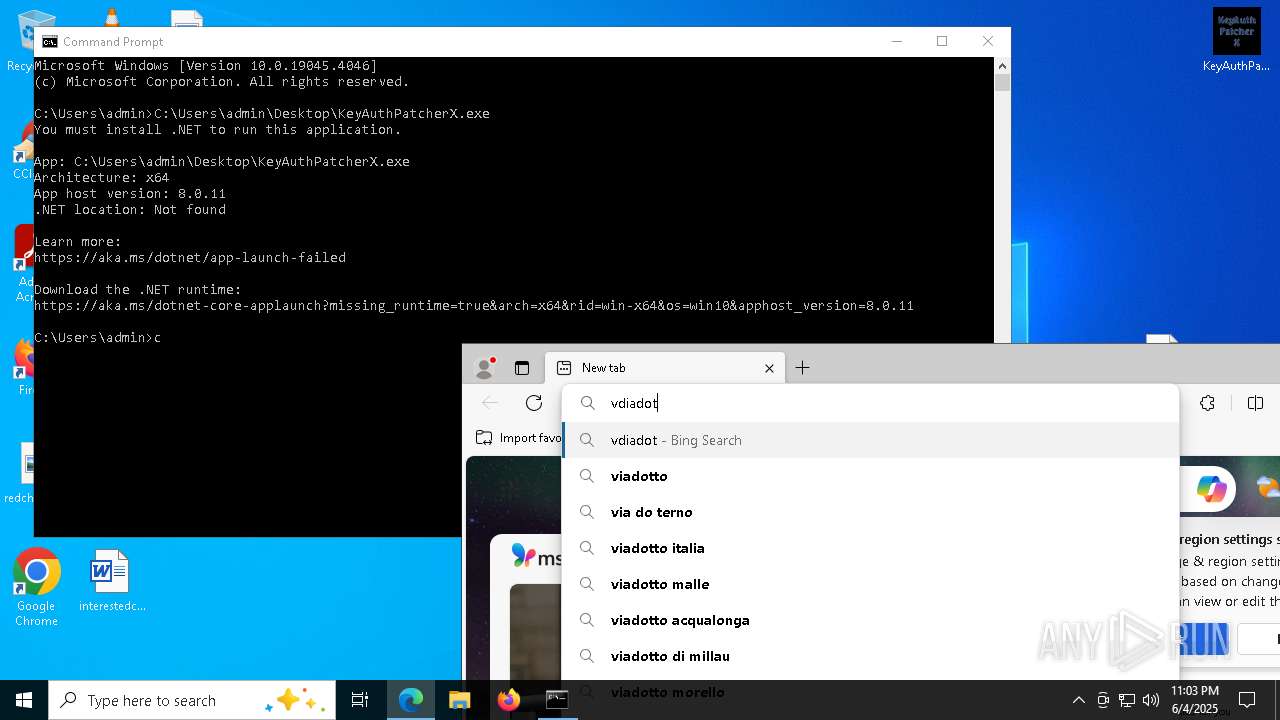This screenshot has height=720, width=1280.
Task: Choose the 'viadotto italia' suggestion
Action: (x=870, y=548)
